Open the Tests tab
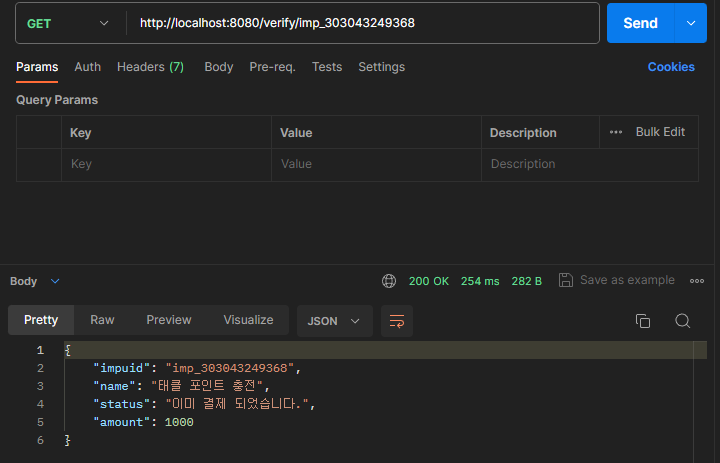720x463 pixels. pyautogui.click(x=327, y=67)
